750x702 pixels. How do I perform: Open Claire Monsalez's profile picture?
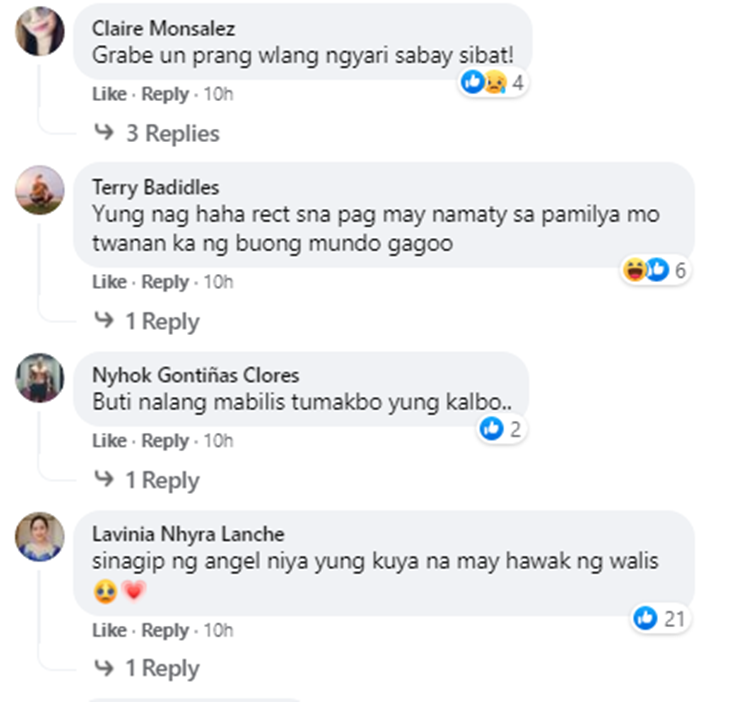(40, 31)
